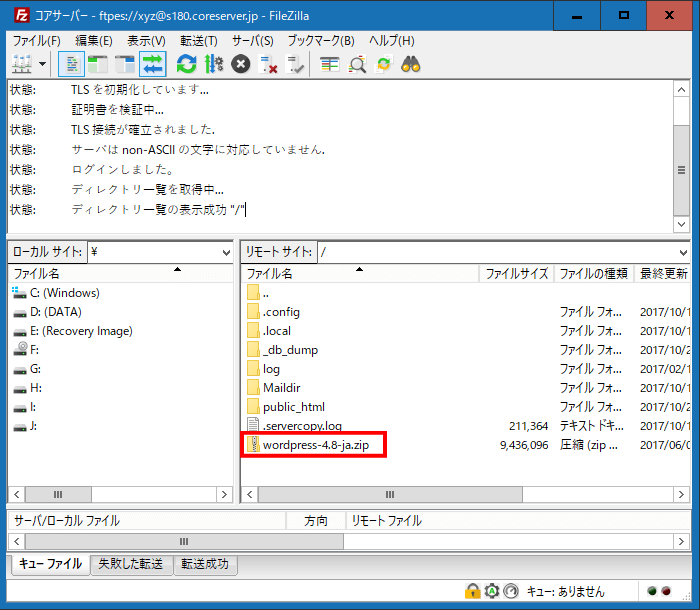Open the 転送(T) menu
The height and width of the screenshot is (610, 700).
pyautogui.click(x=199, y=41)
